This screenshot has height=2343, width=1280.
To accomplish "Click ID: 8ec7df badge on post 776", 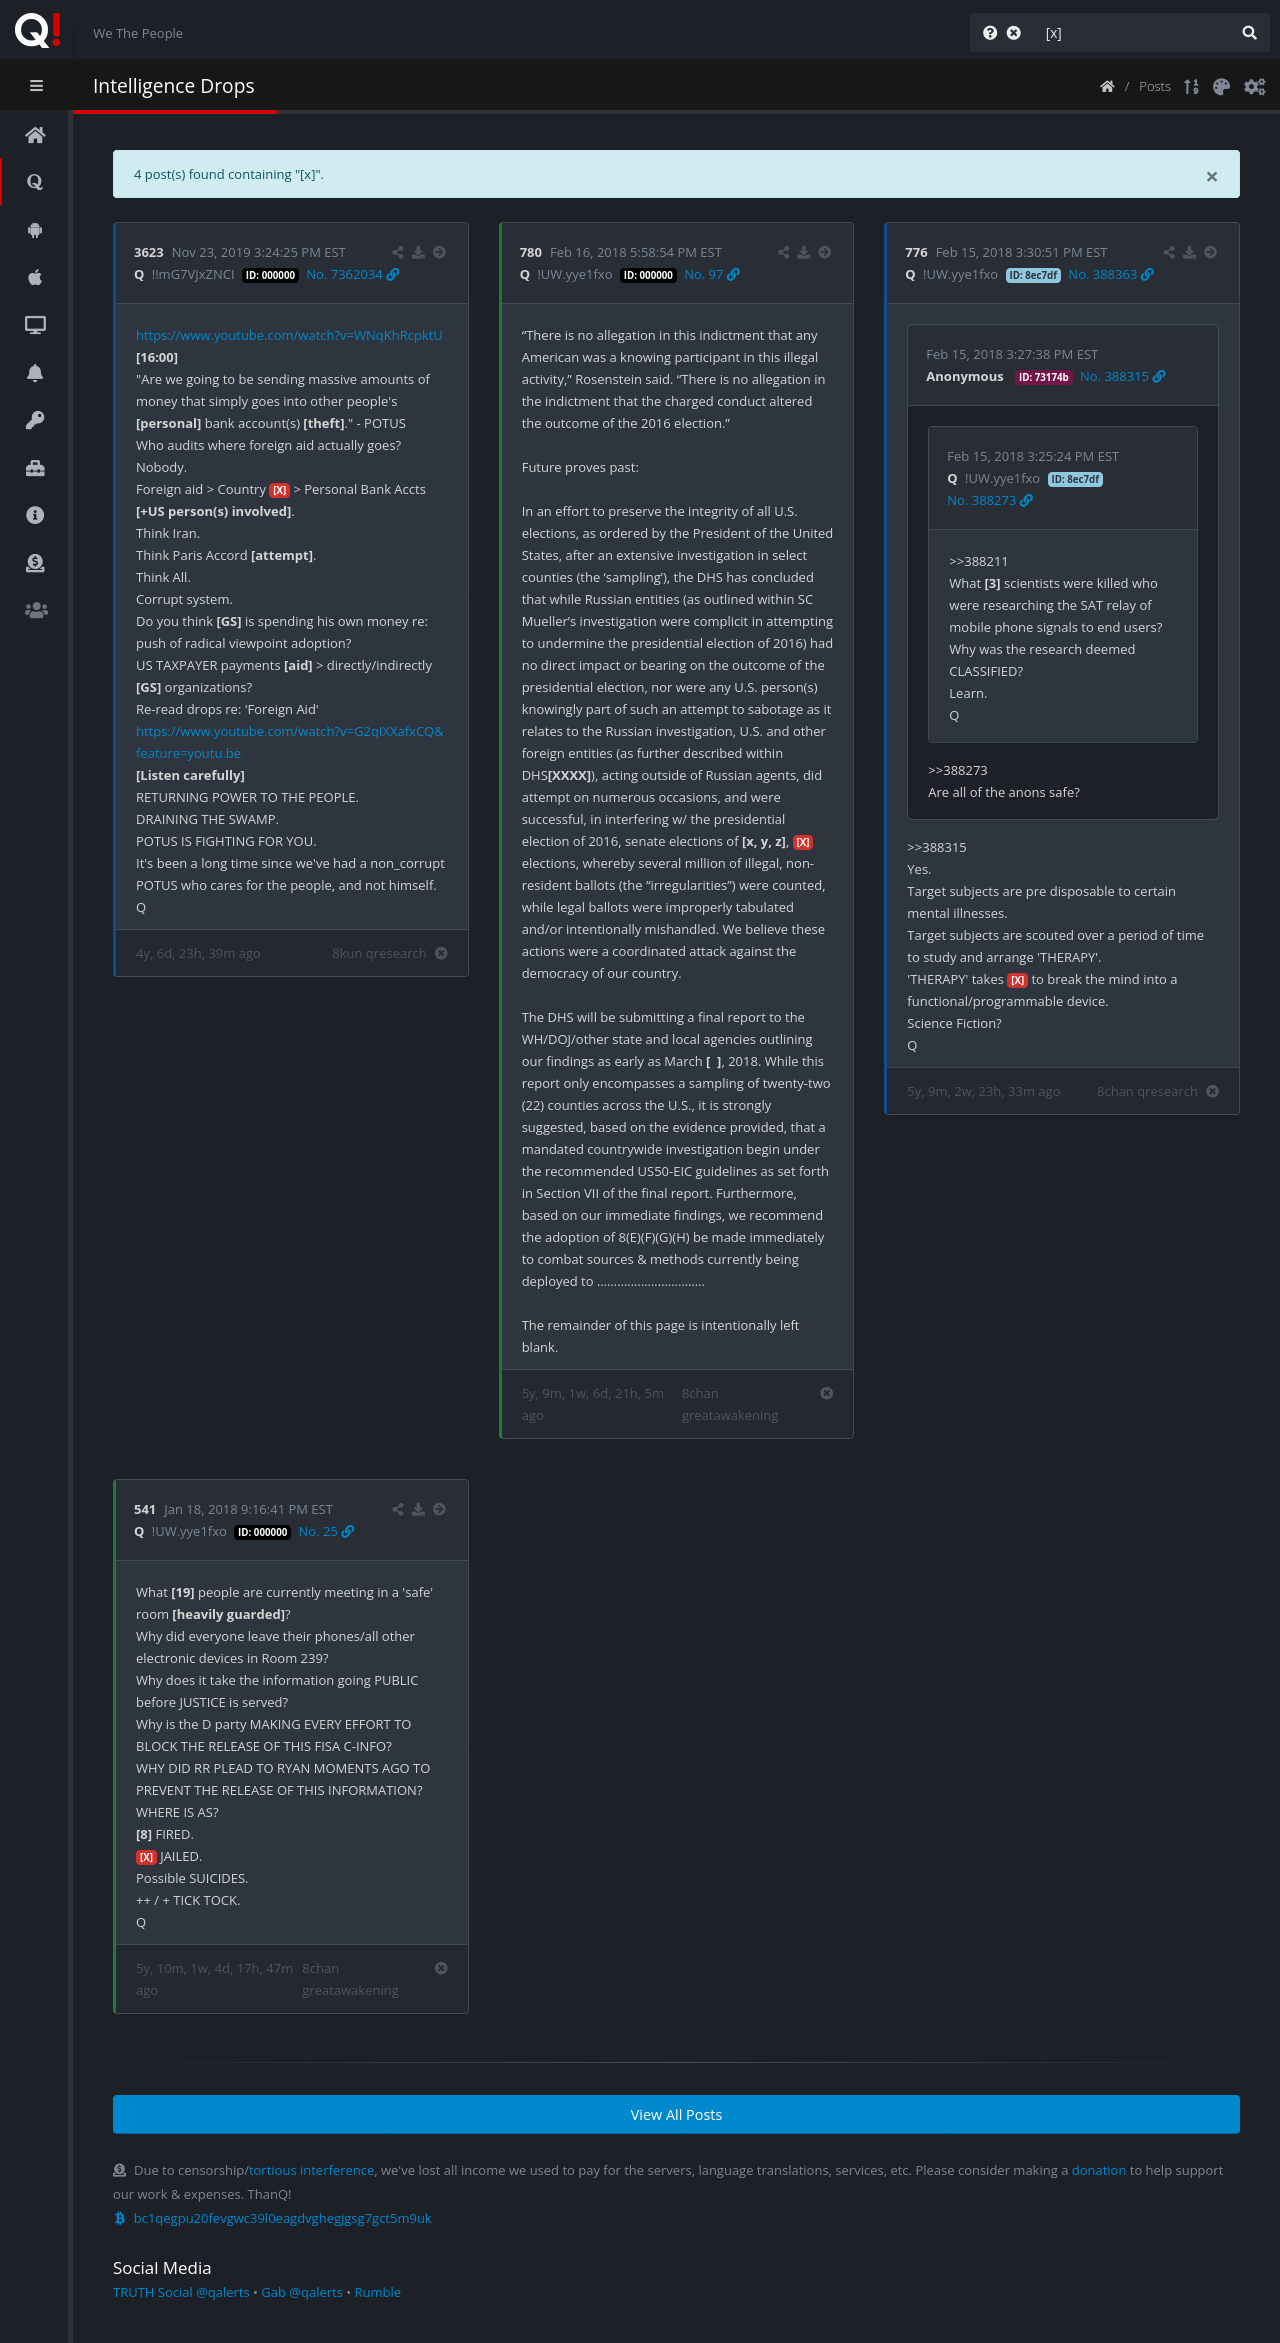I will pyautogui.click(x=1033, y=276).
